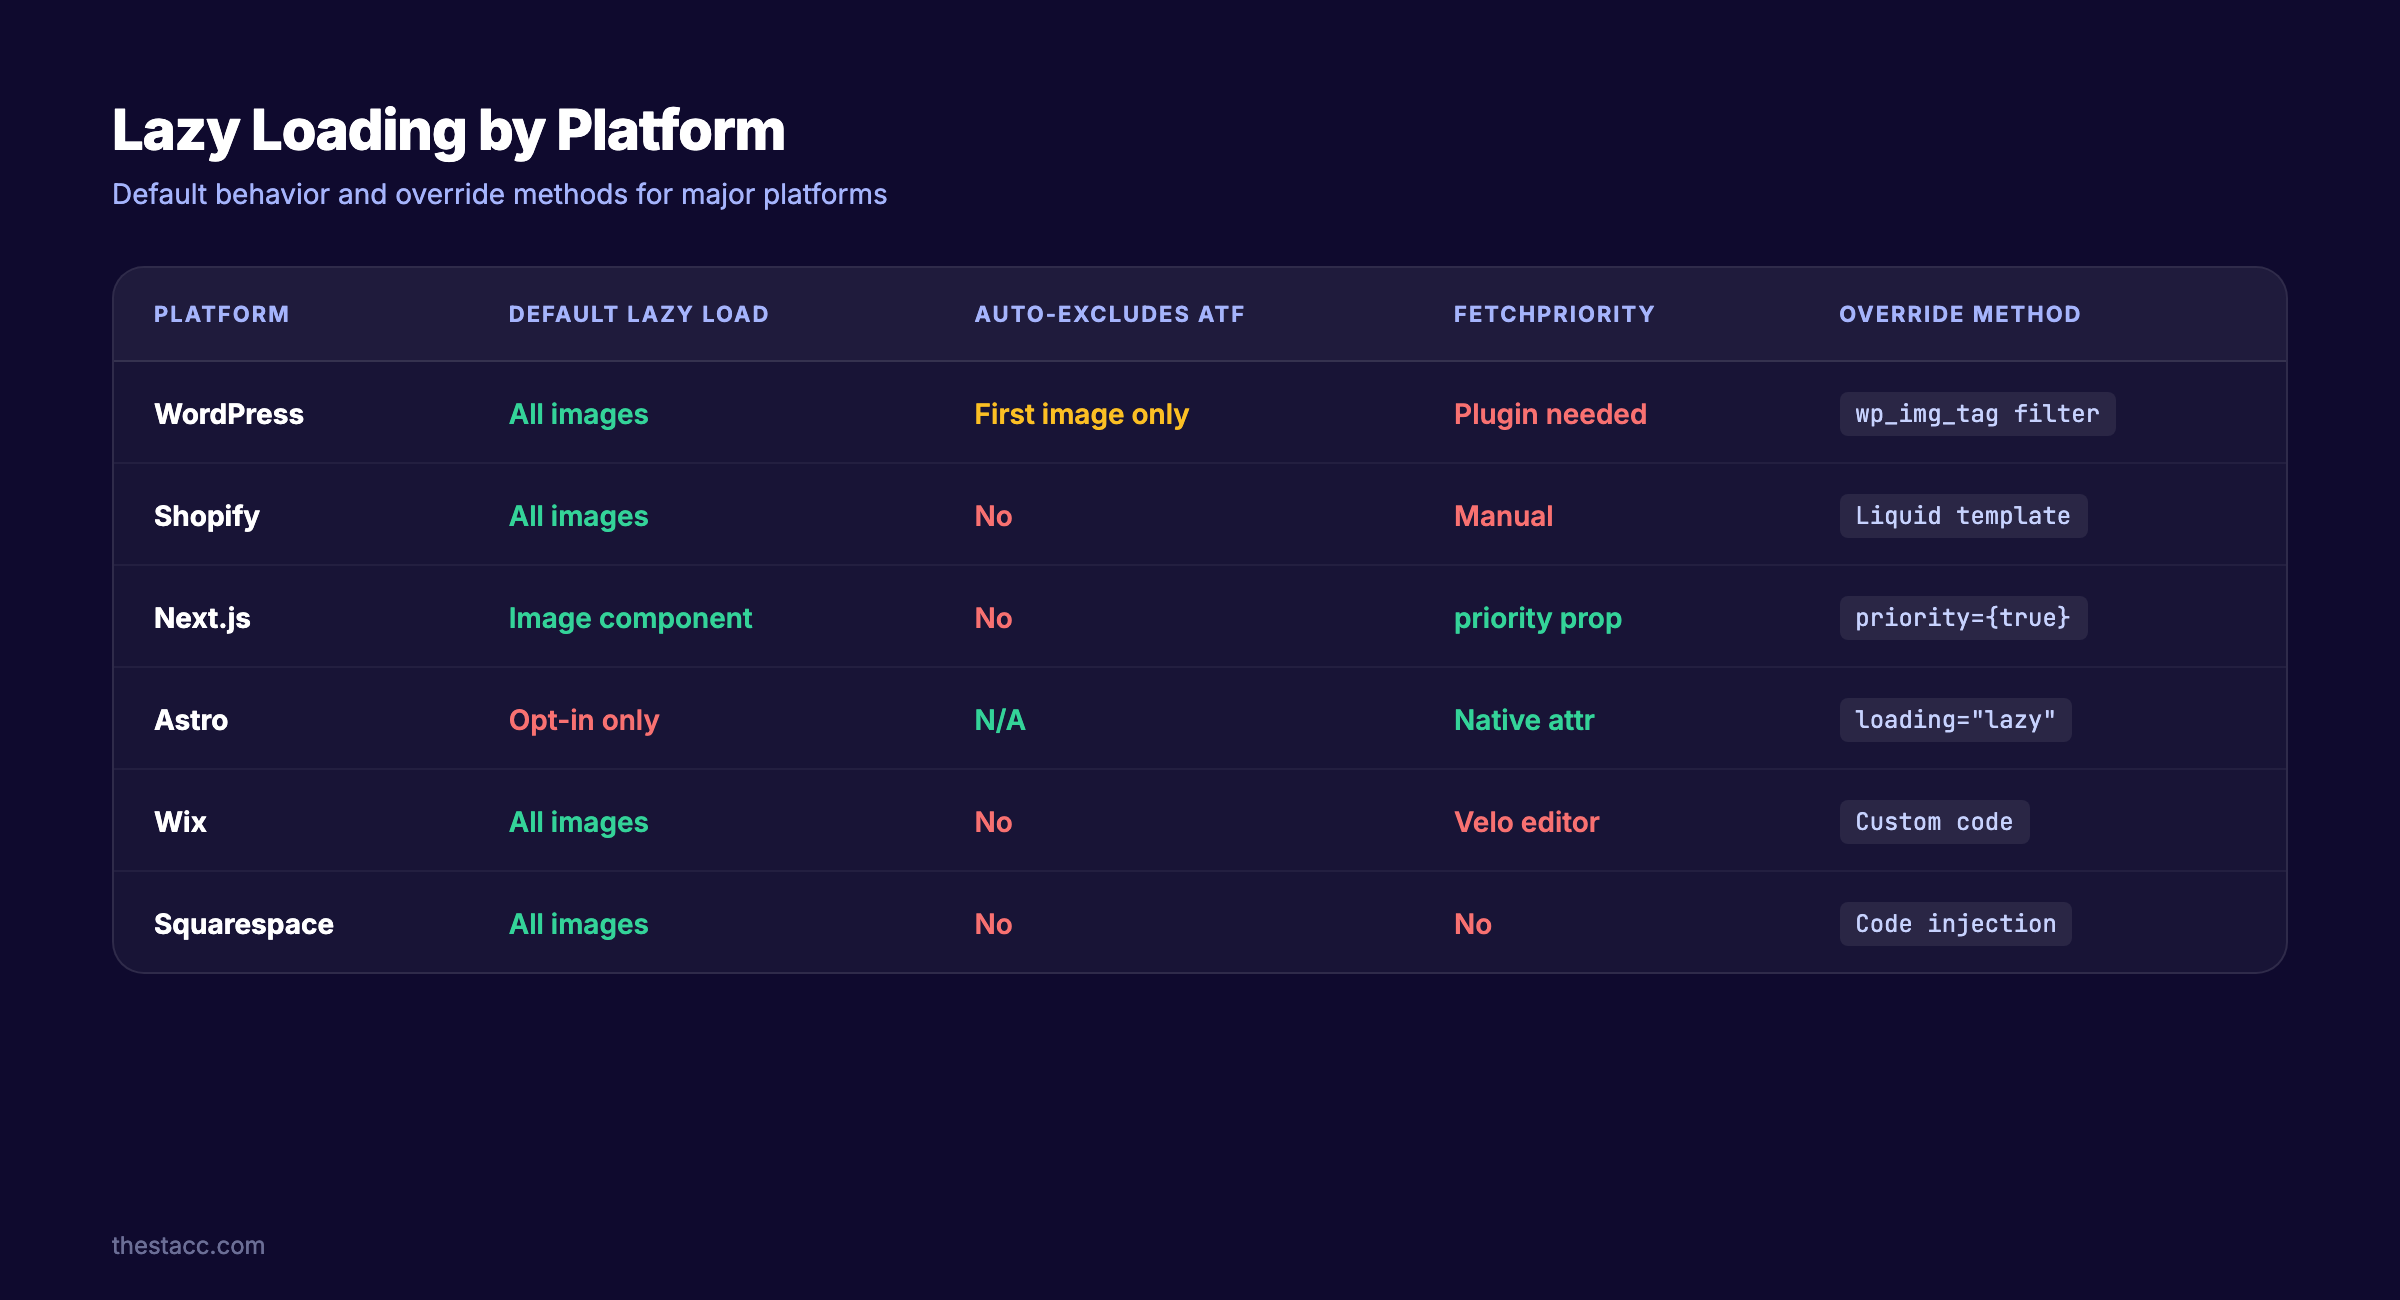
Task: Click the Custom code badge
Action: click(1934, 821)
